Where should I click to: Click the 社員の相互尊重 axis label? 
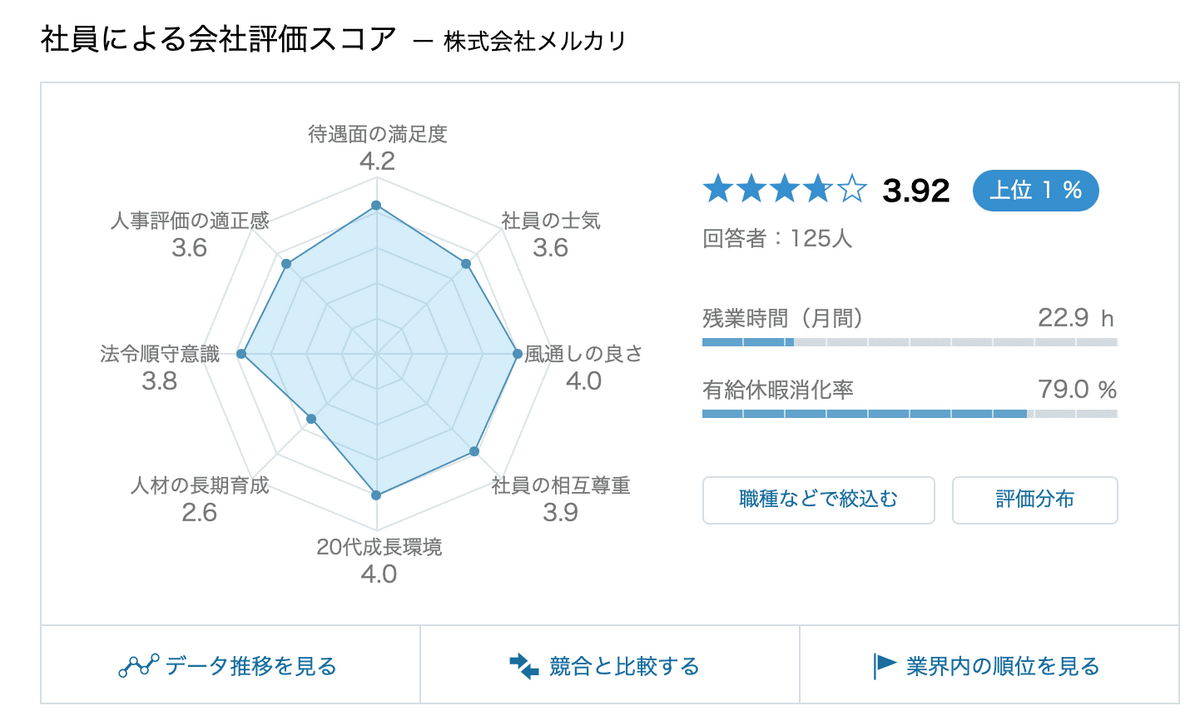[561, 486]
